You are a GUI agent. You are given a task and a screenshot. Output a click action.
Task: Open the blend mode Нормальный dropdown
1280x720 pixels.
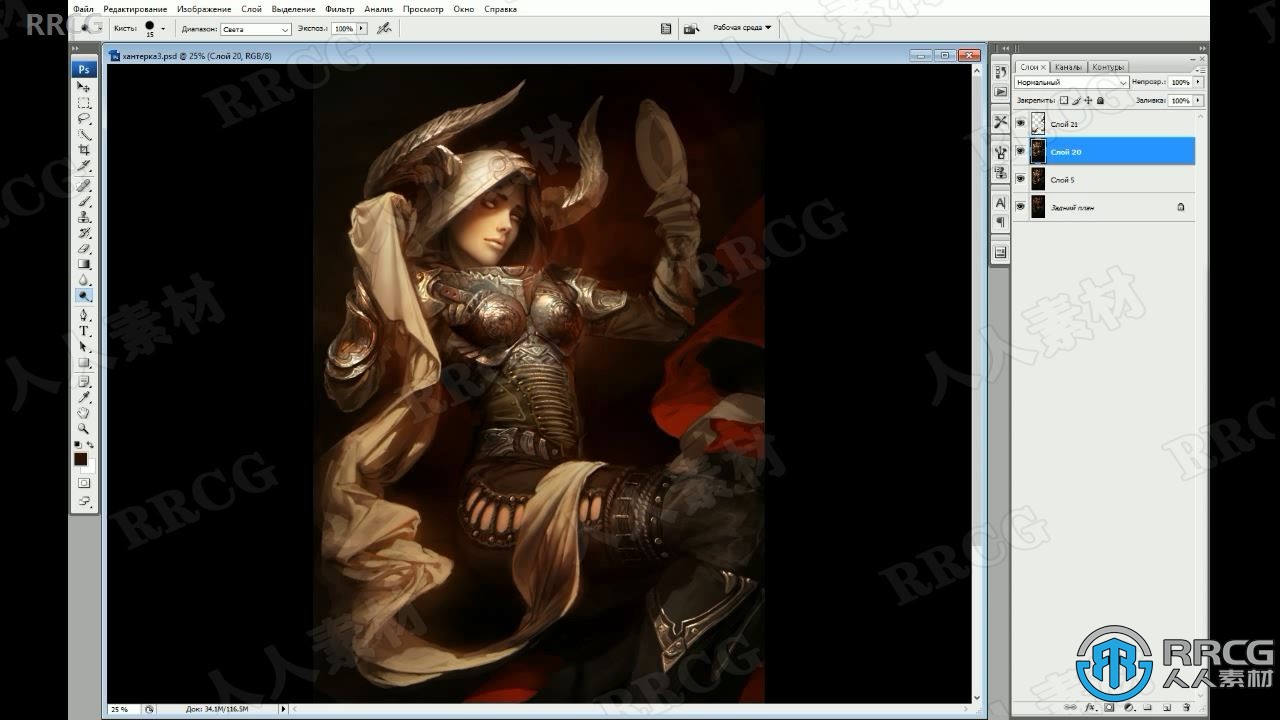(x=1072, y=82)
